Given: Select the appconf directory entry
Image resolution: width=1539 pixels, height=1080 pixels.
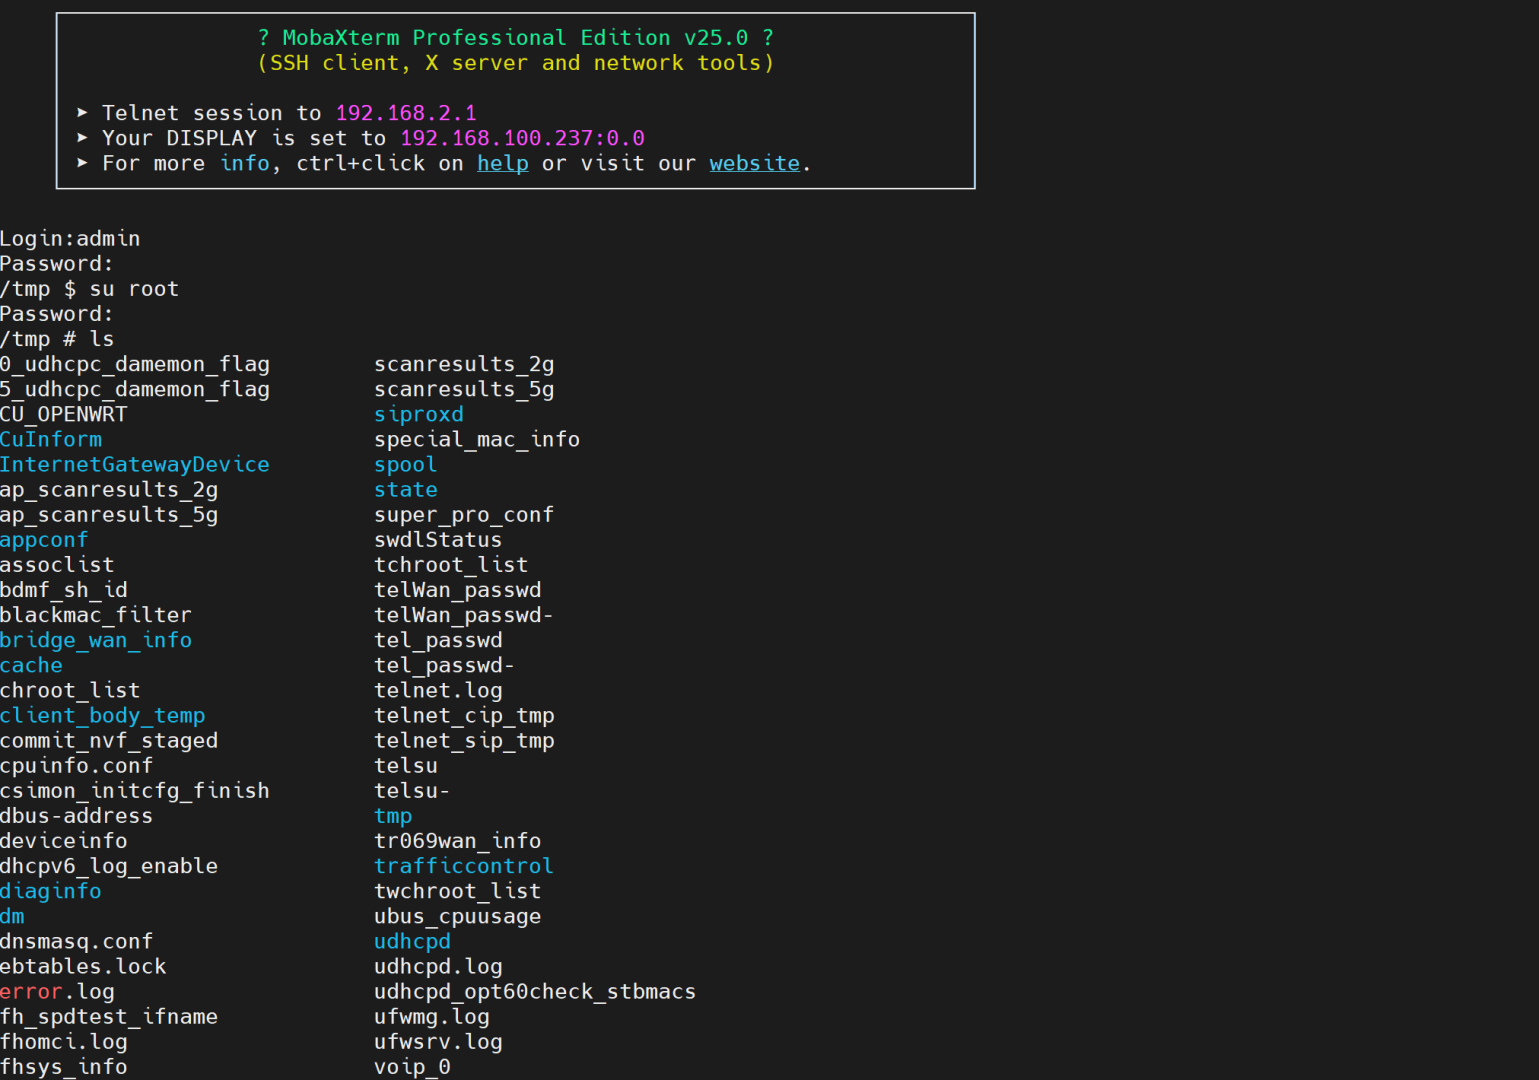Looking at the screenshot, I should (44, 540).
